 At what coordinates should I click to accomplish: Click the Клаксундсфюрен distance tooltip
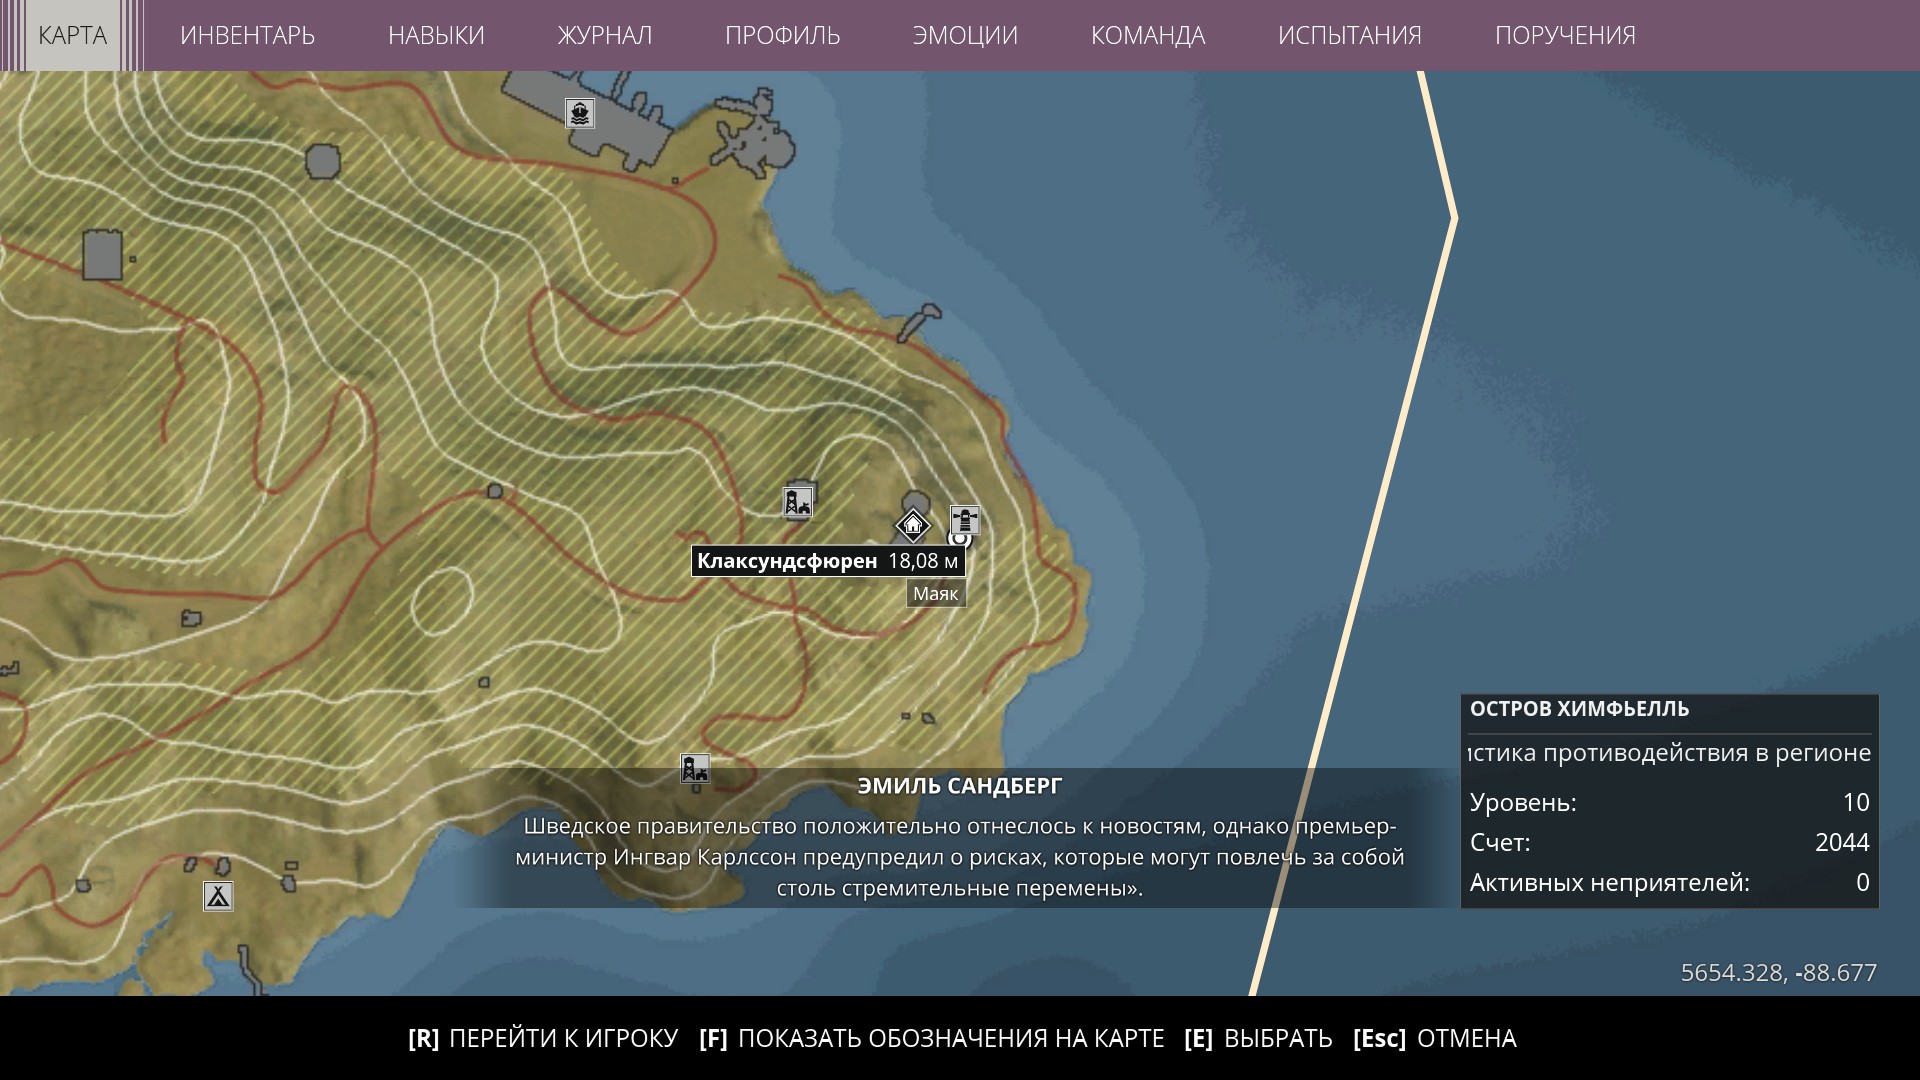828,561
